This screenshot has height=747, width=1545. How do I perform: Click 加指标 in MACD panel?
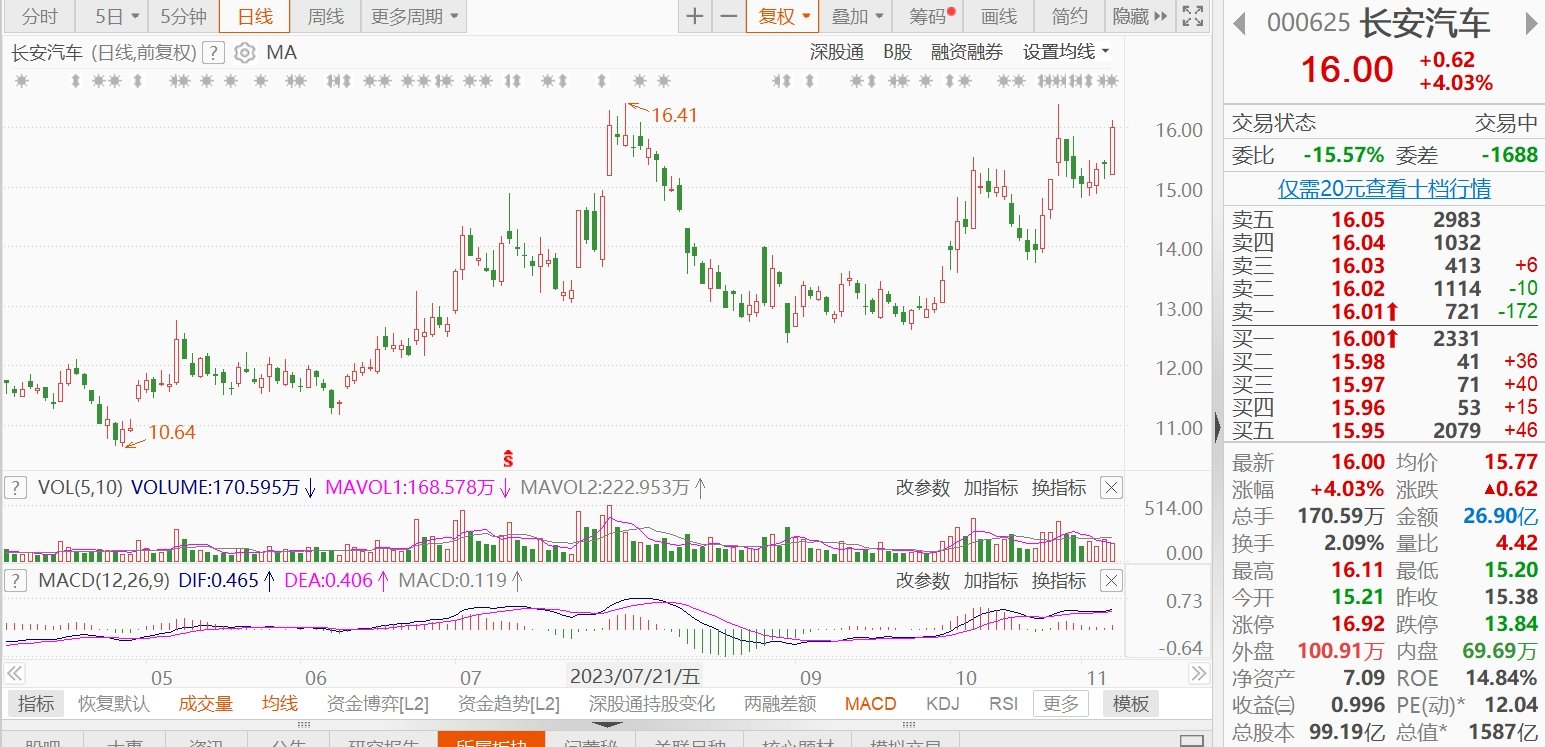pos(990,580)
